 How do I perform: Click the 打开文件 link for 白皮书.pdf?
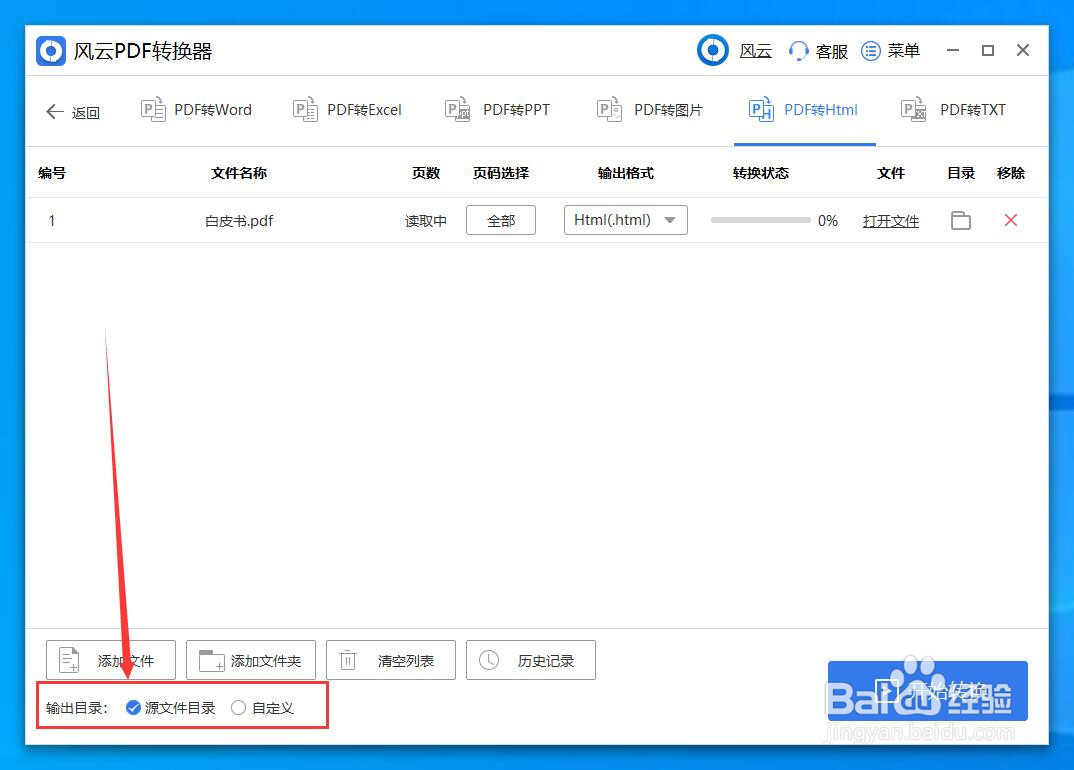pyautogui.click(x=890, y=221)
